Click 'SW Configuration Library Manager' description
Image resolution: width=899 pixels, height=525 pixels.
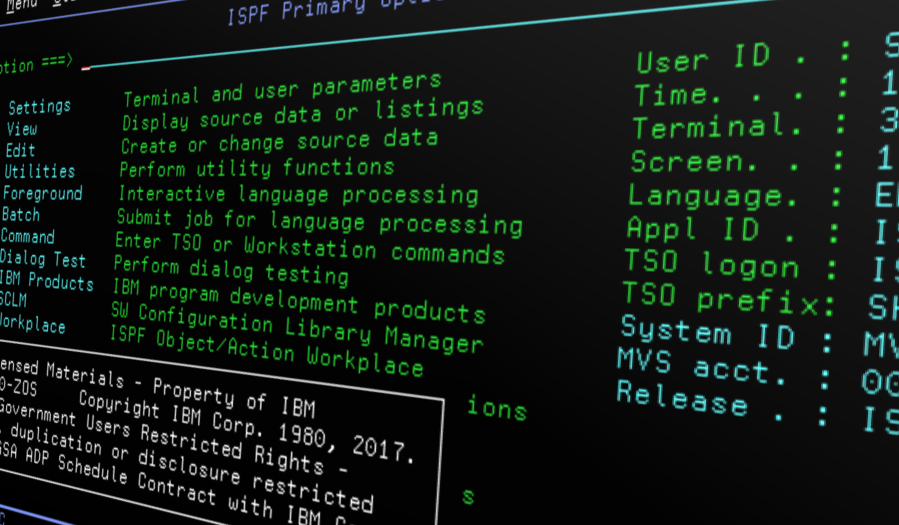[x=296, y=328]
